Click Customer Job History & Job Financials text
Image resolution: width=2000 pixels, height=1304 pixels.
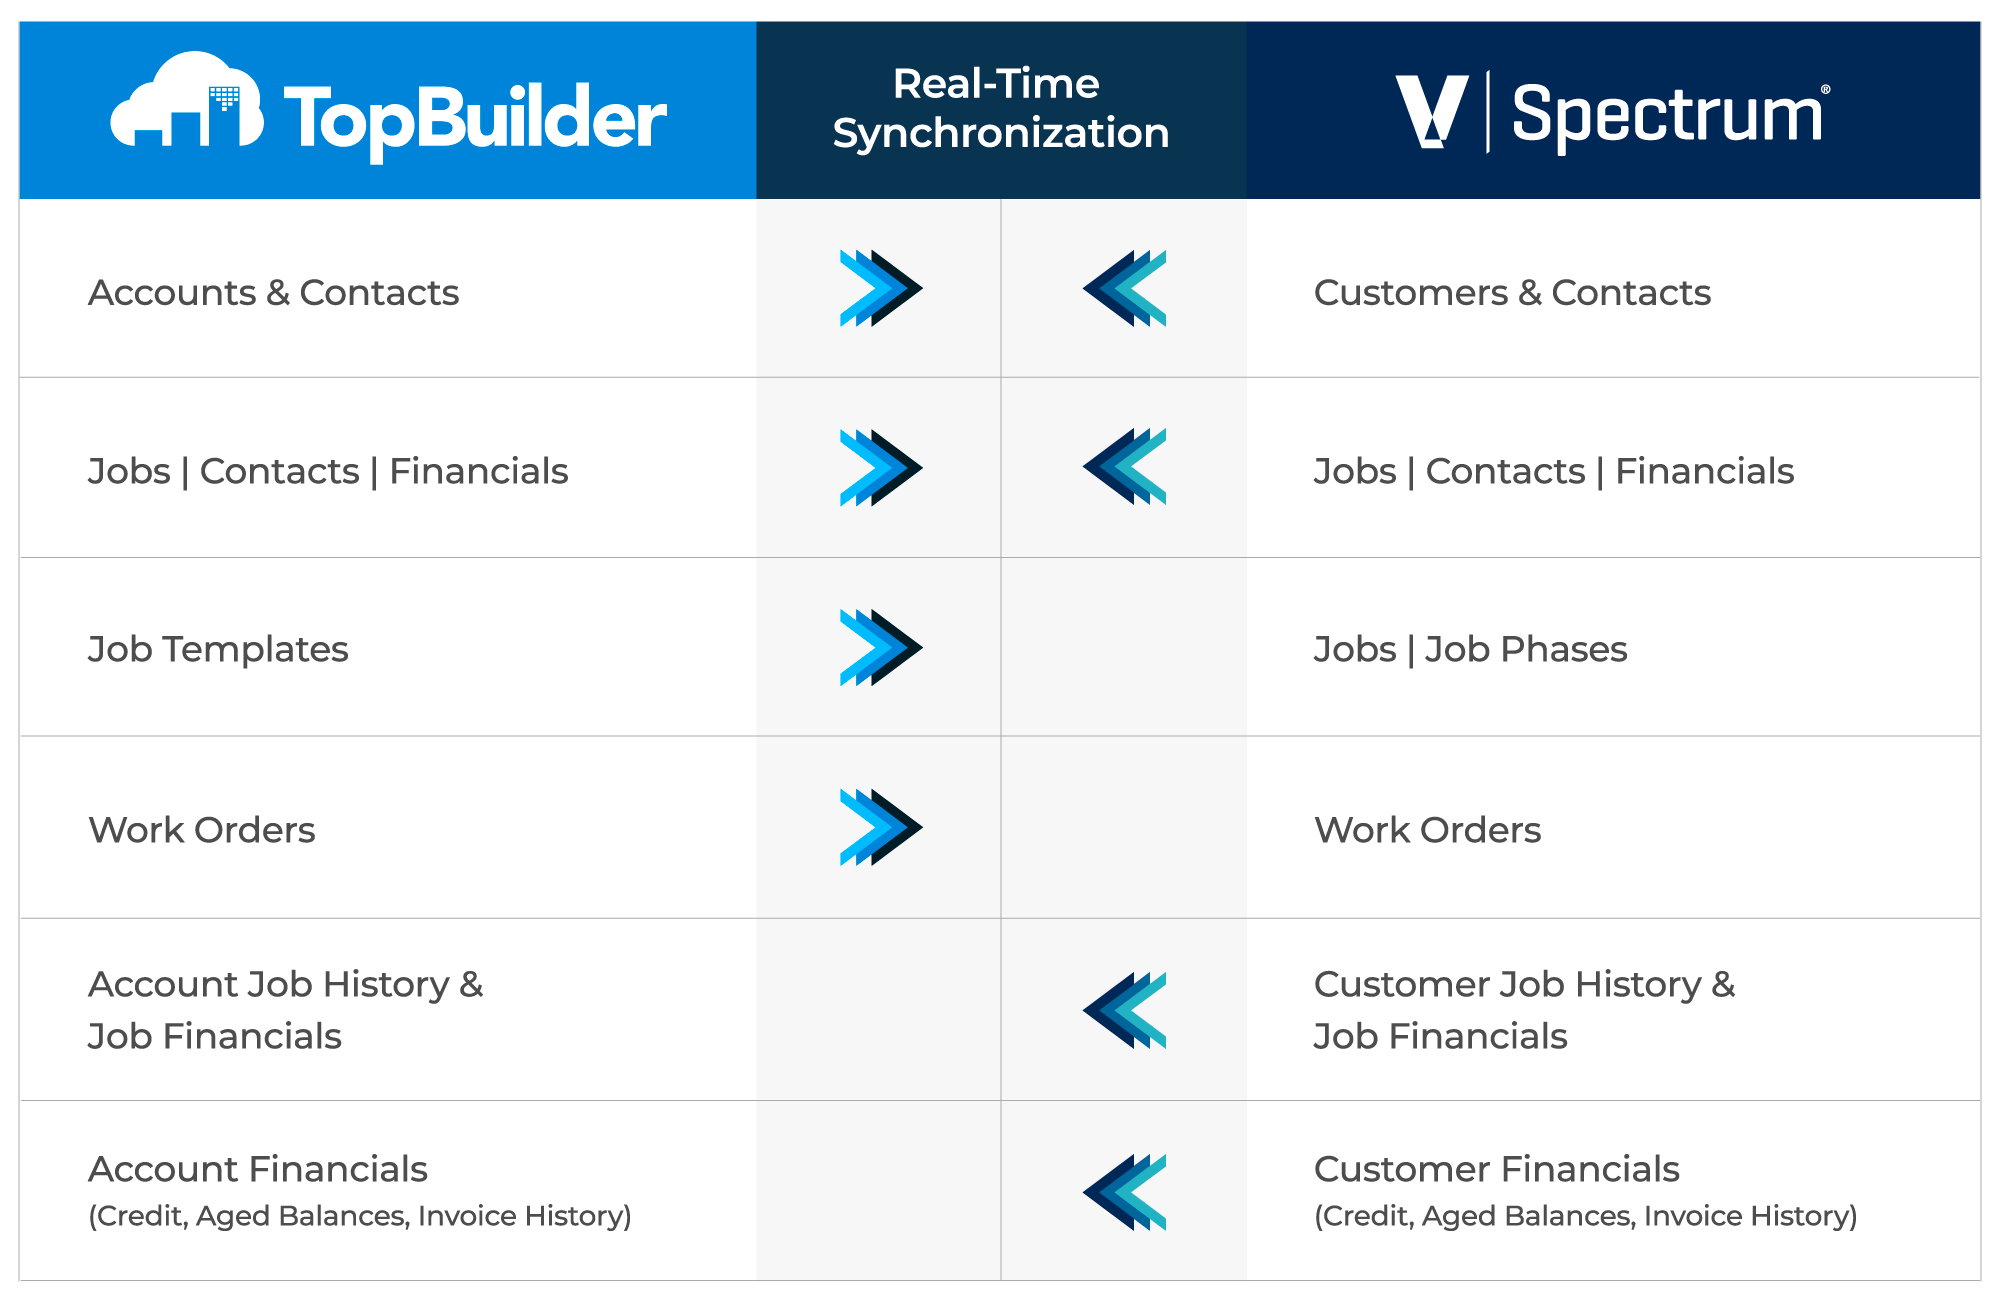(1524, 1010)
